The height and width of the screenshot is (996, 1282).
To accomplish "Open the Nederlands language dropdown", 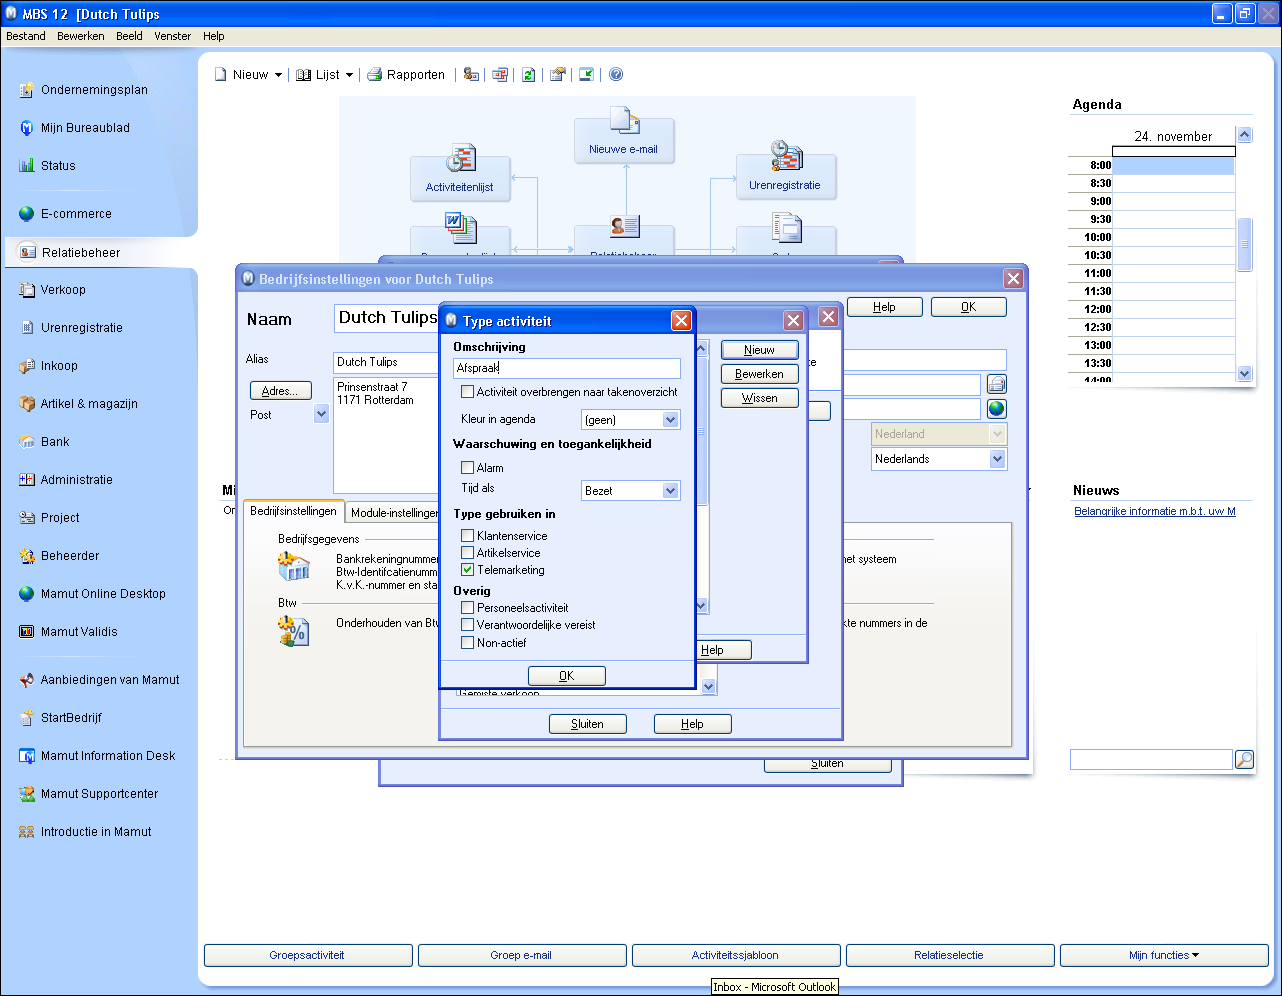I will click(997, 459).
